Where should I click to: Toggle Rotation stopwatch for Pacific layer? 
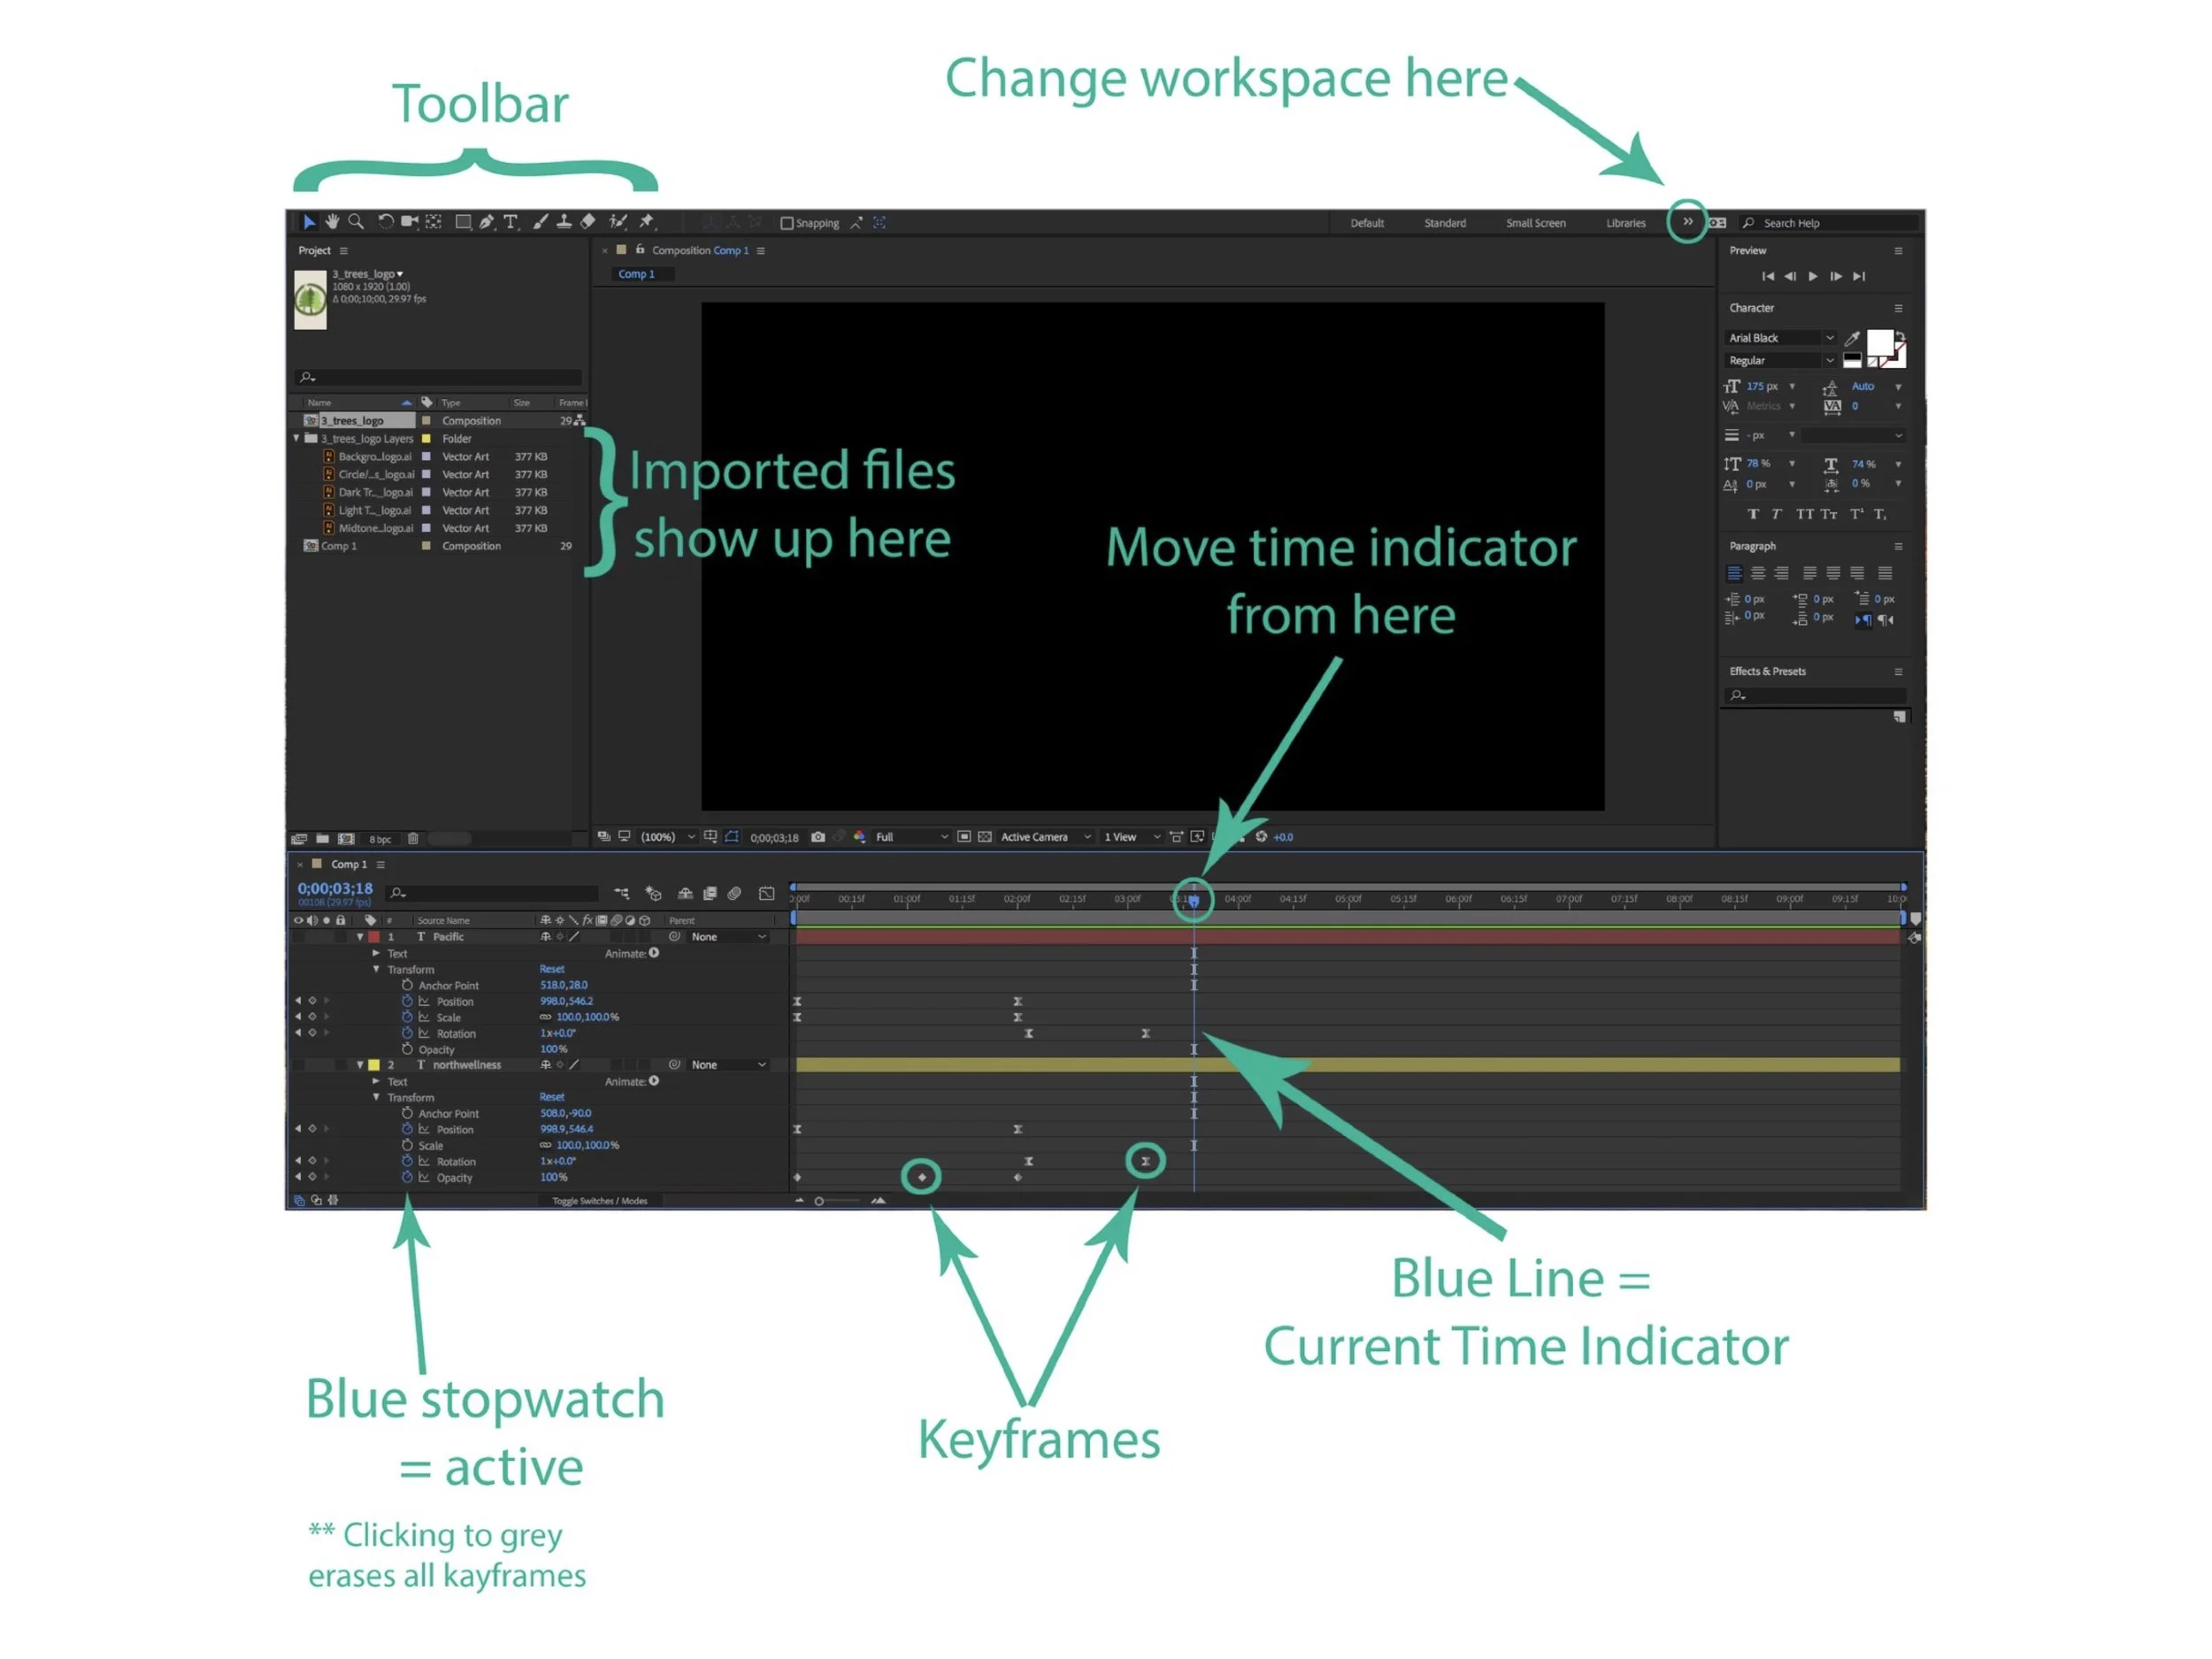click(x=407, y=1033)
